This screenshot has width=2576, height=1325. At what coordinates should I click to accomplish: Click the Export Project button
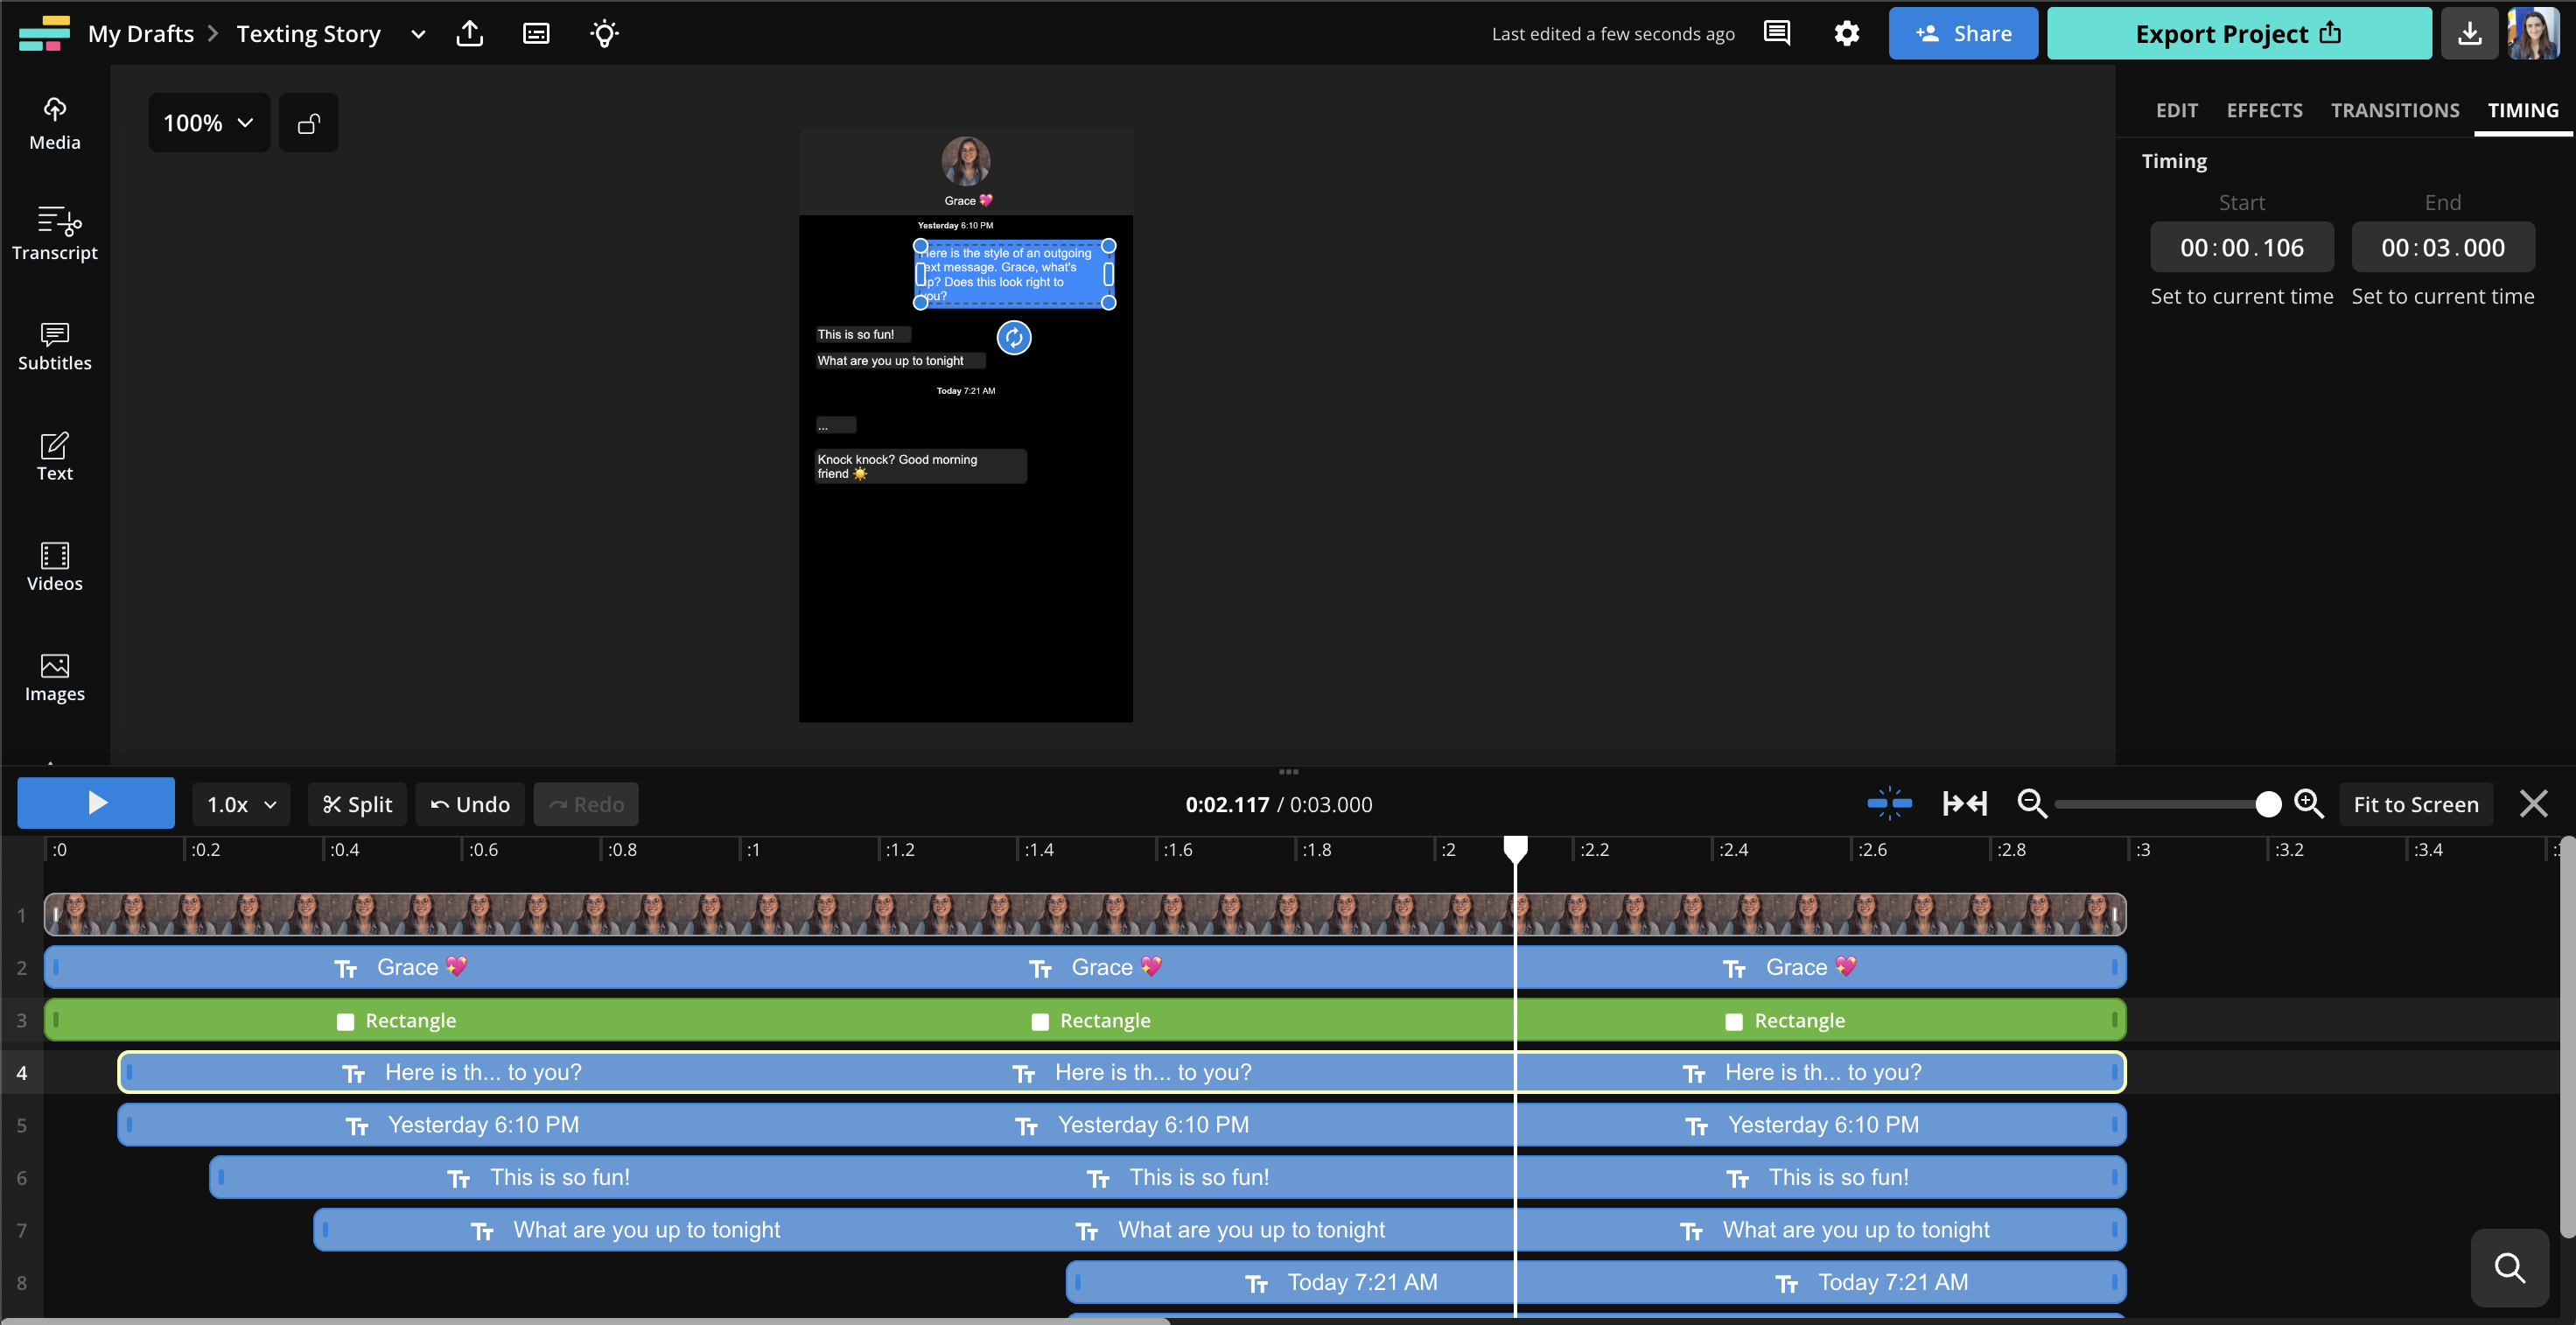click(2238, 34)
